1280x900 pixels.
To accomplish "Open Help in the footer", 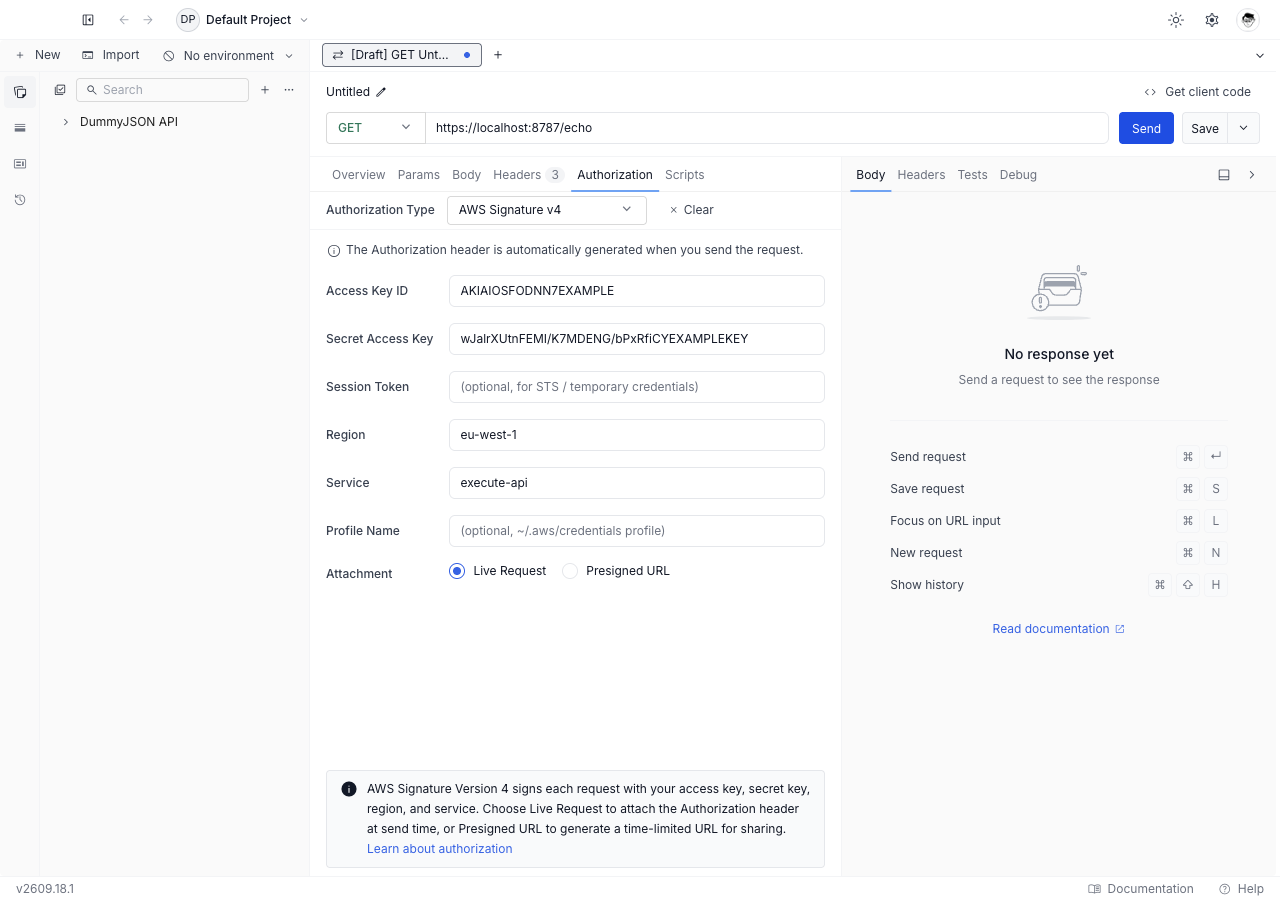I will (x=1241, y=889).
